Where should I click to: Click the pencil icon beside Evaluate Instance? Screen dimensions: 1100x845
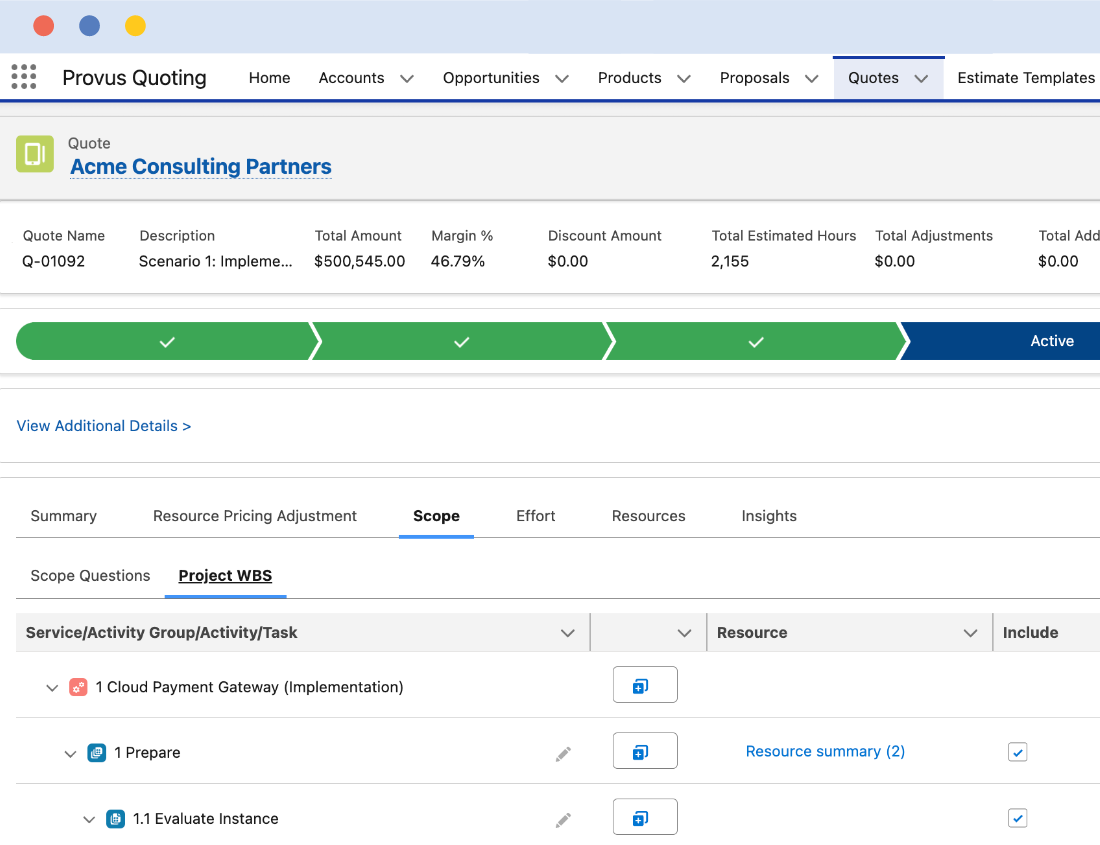pos(563,818)
